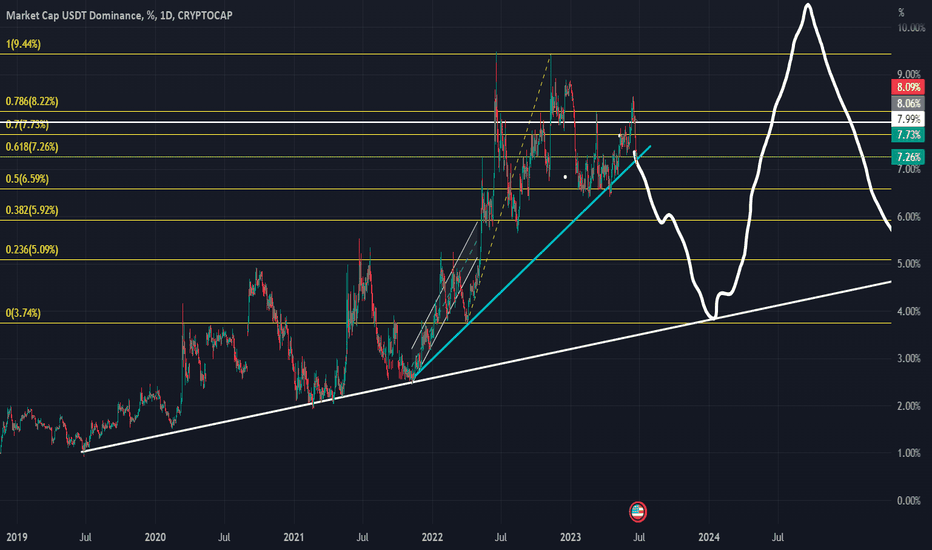Click the Fibonacci label 0(3.74%)
This screenshot has height=550, width=932.
[x=23, y=313]
